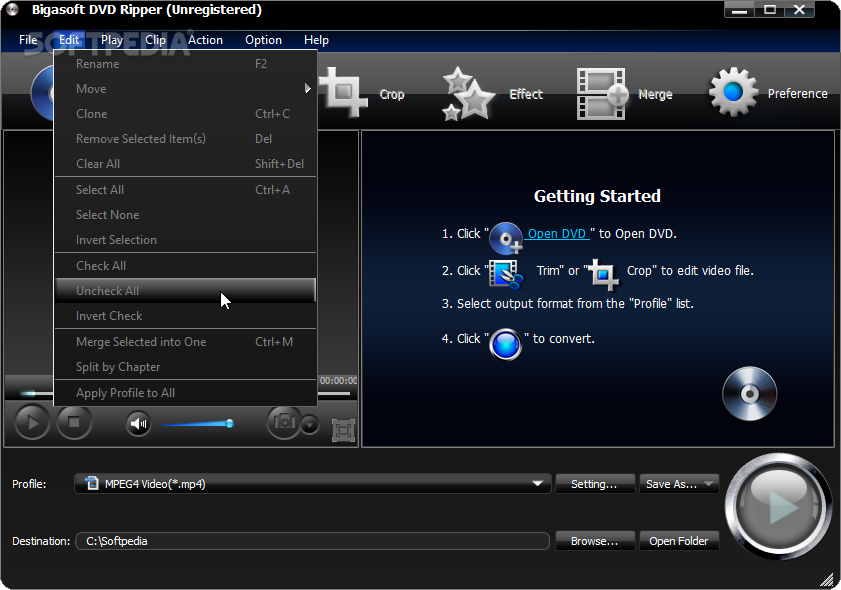The height and width of the screenshot is (590, 841).
Task: Click the MP4 file icon in Profile box
Action: pos(92,483)
